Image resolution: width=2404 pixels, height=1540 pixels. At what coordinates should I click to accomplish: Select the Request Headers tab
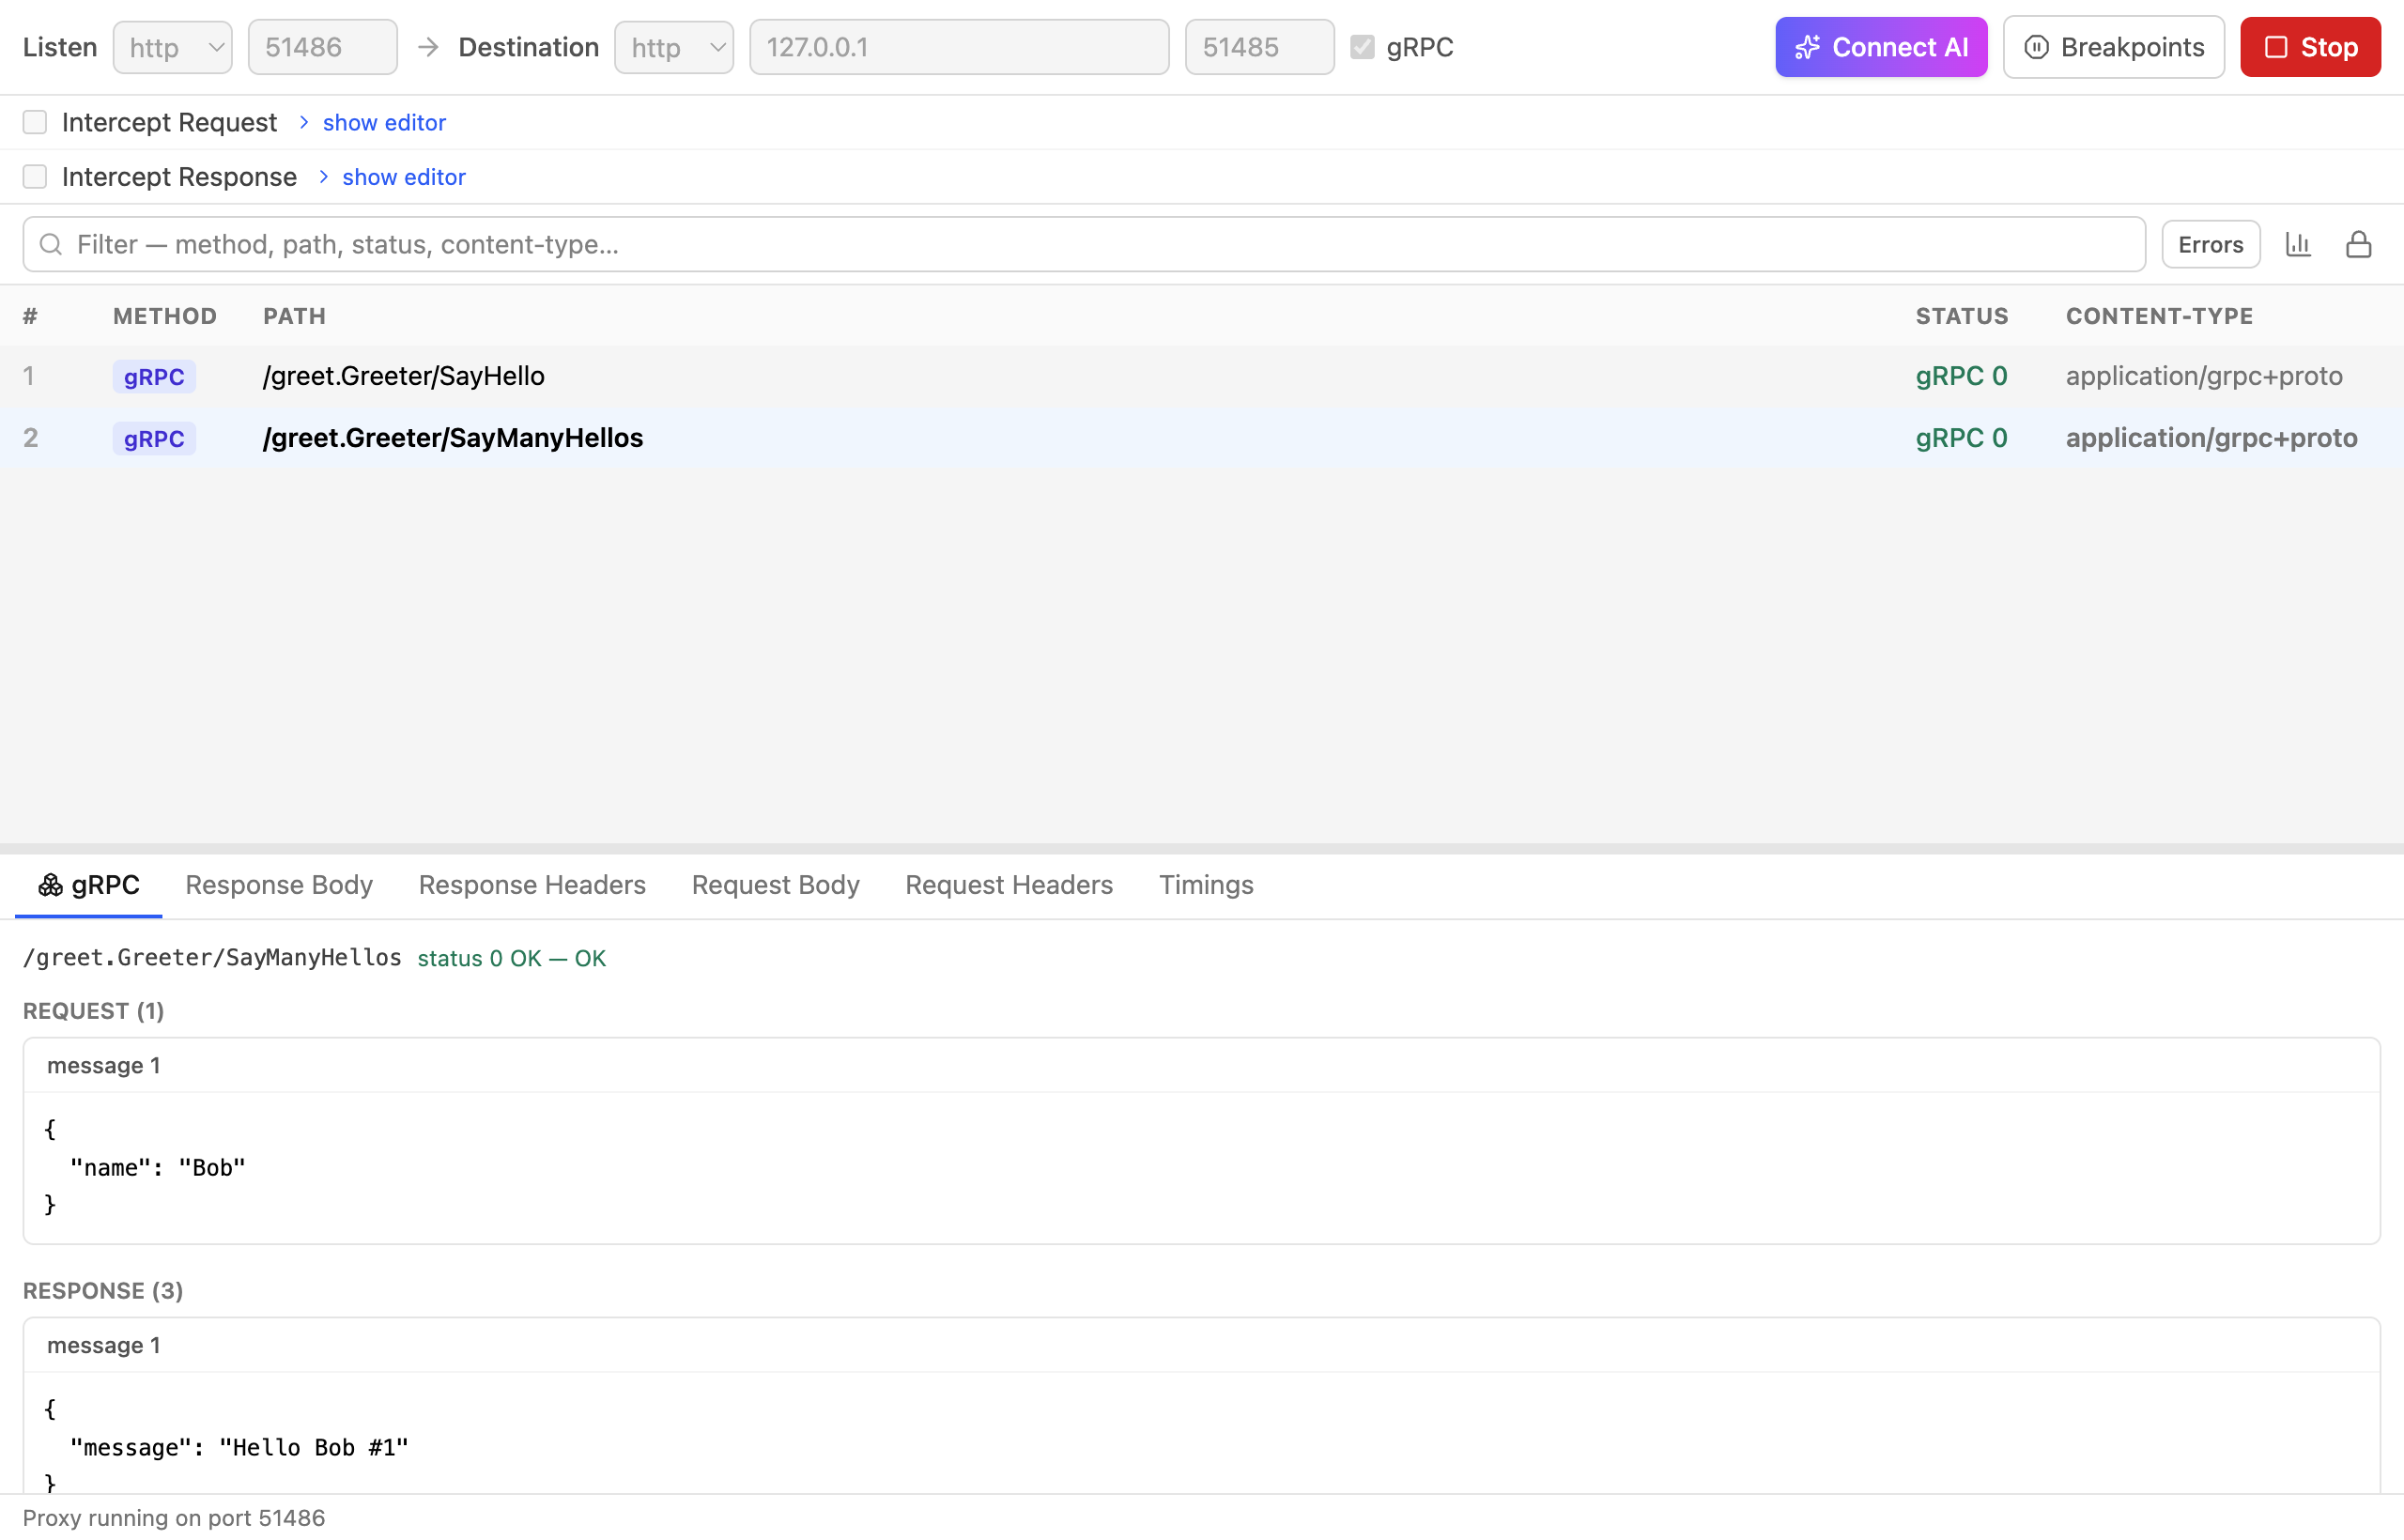coord(1009,885)
